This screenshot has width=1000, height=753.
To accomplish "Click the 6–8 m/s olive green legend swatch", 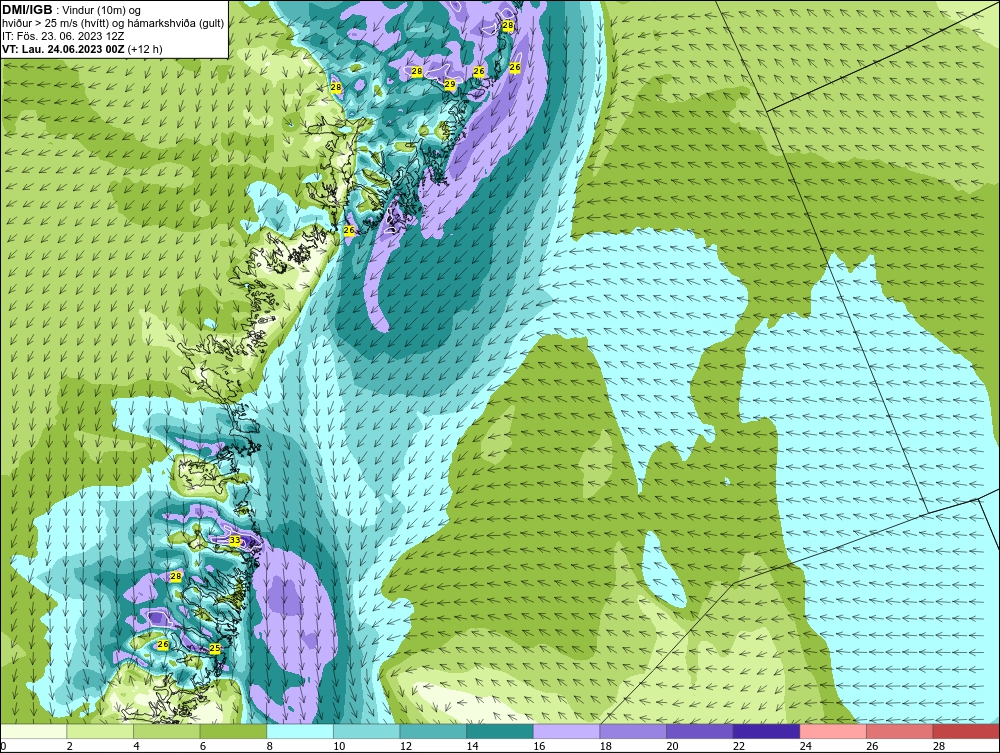I will click(233, 731).
